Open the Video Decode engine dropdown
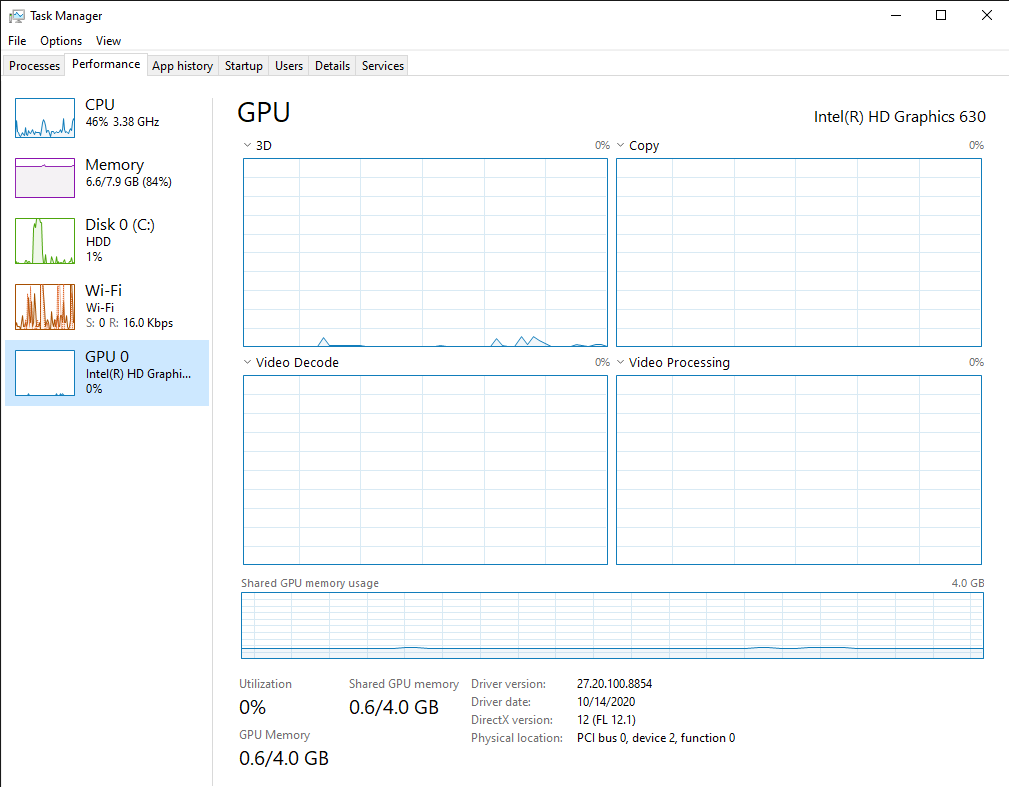Viewport: 1009px width, 787px height. point(247,362)
